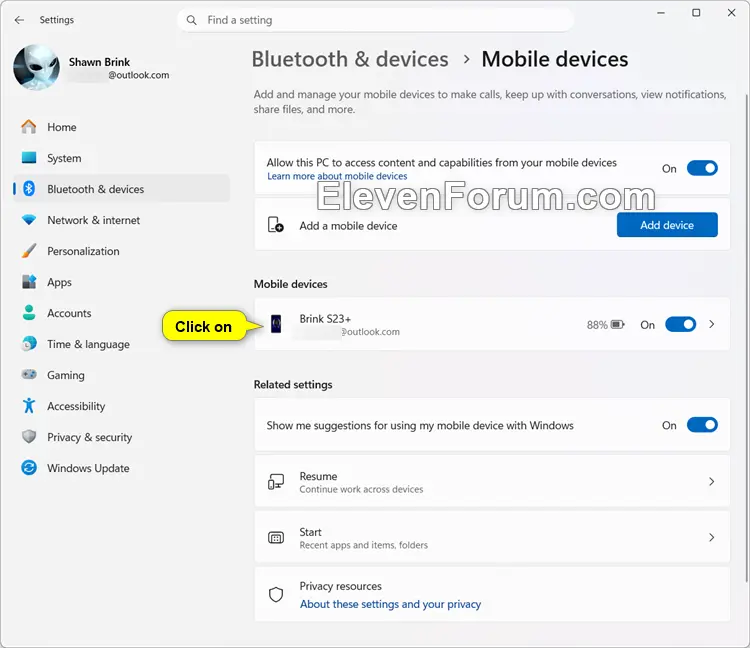
Task: Click the Gaming controller icon
Action: 29,374
